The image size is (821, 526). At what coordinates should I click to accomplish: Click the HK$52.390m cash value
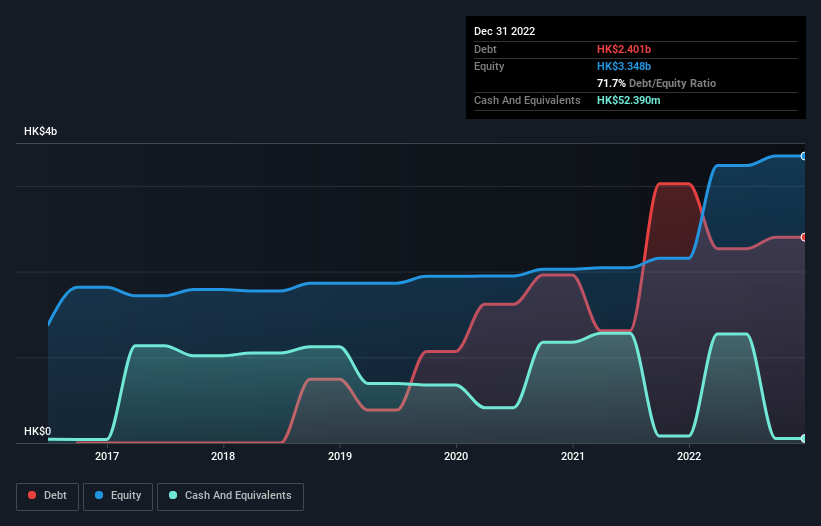click(x=628, y=100)
